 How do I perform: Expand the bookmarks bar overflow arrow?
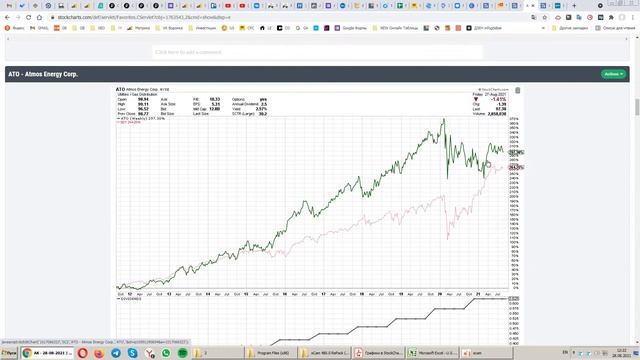(x=543, y=28)
